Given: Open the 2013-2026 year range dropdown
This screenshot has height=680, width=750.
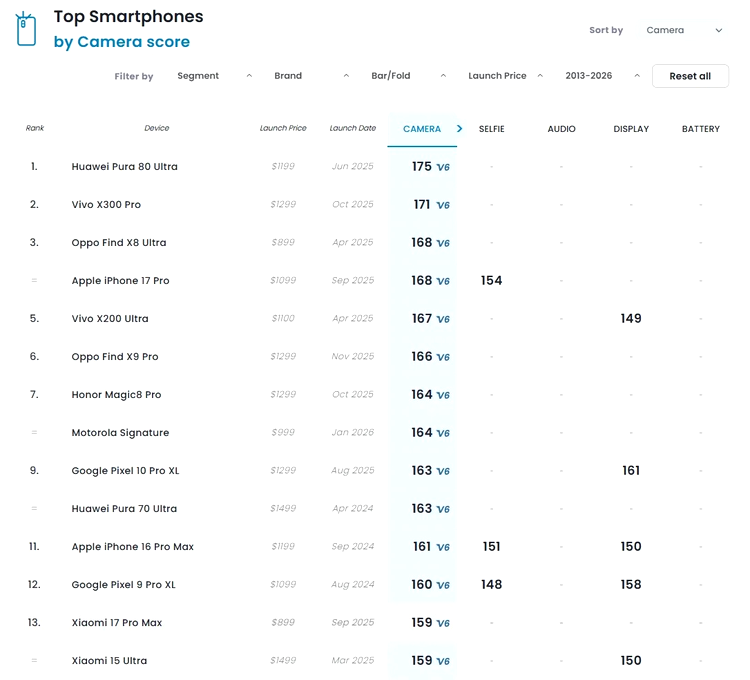Looking at the screenshot, I should tap(600, 76).
